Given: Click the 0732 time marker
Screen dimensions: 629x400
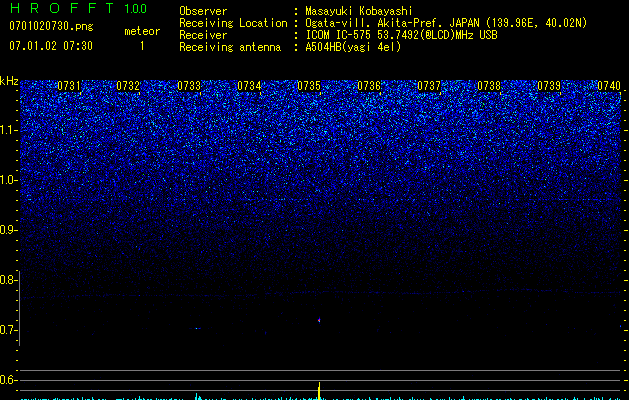Looking at the screenshot, I should point(128,86).
